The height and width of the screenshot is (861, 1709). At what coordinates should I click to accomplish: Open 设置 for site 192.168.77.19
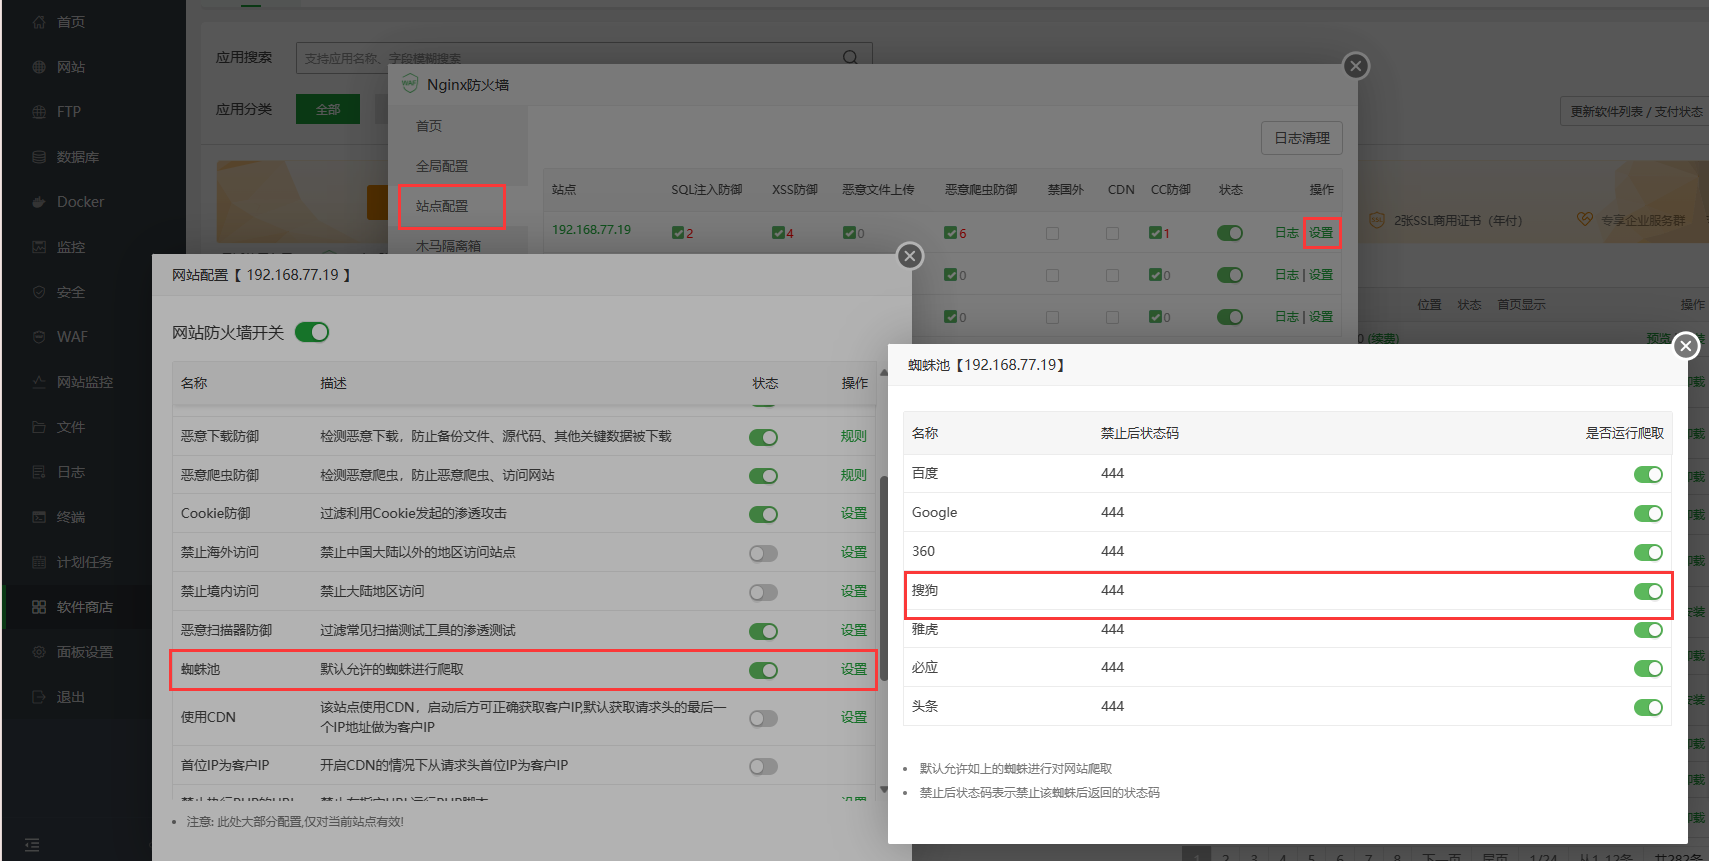(1321, 233)
